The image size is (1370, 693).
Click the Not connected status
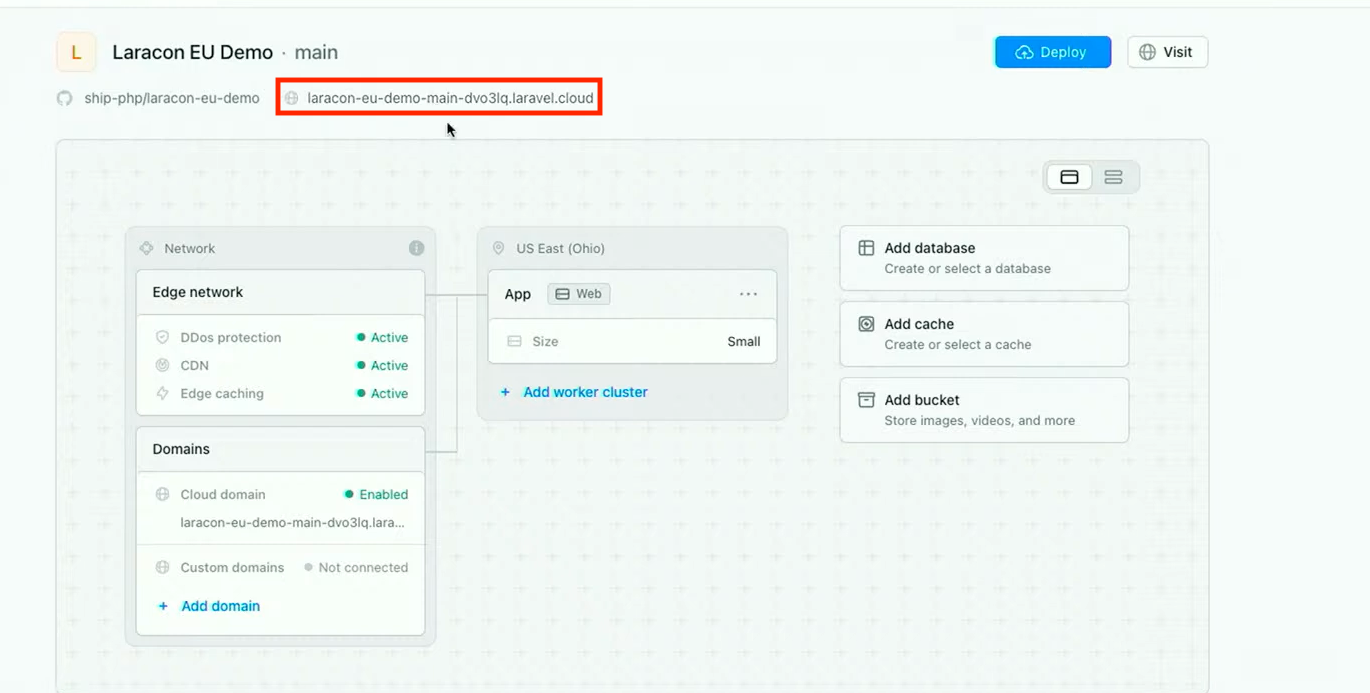[356, 567]
